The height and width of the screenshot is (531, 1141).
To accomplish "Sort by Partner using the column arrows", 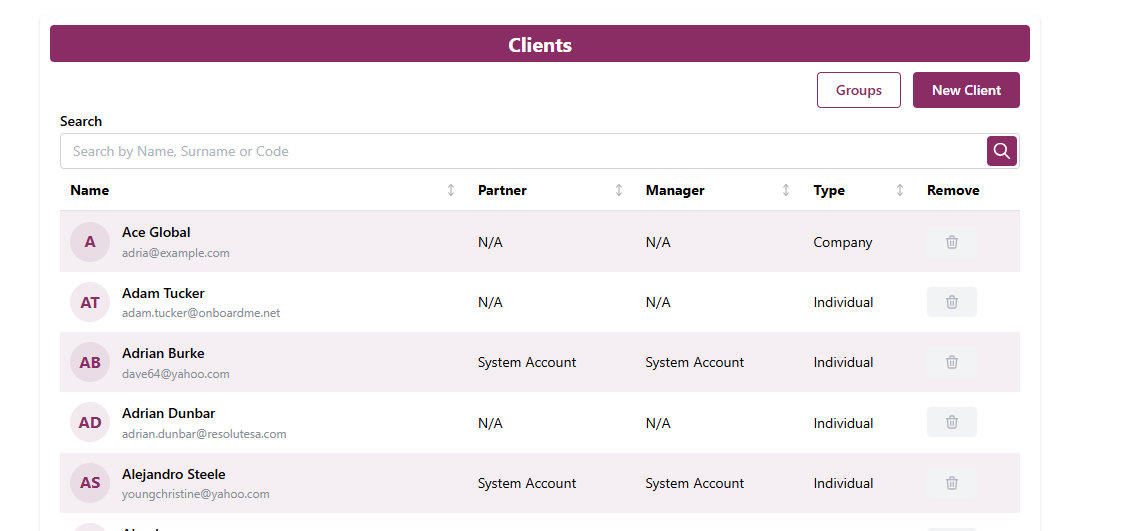I will point(619,190).
